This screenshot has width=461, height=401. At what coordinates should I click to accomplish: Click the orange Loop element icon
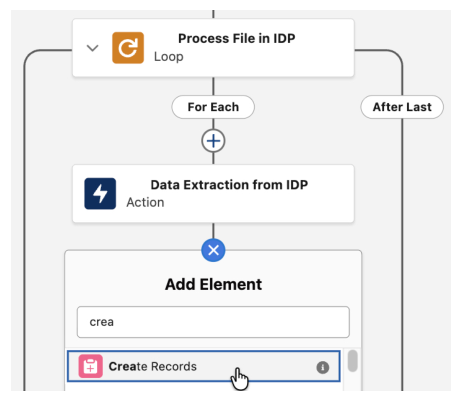128,48
